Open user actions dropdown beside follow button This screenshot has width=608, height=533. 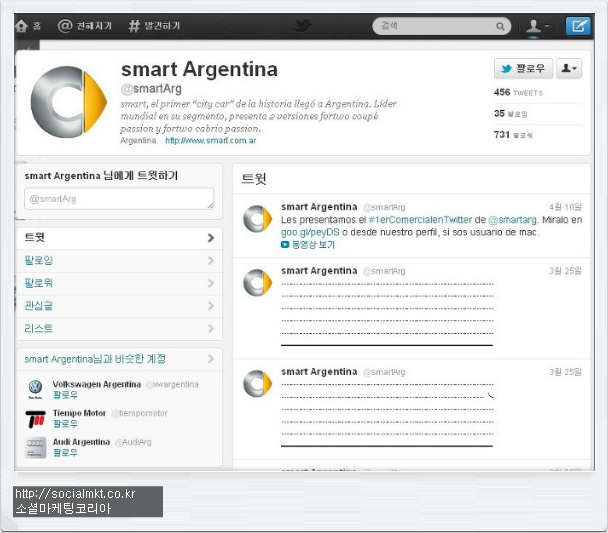point(569,69)
